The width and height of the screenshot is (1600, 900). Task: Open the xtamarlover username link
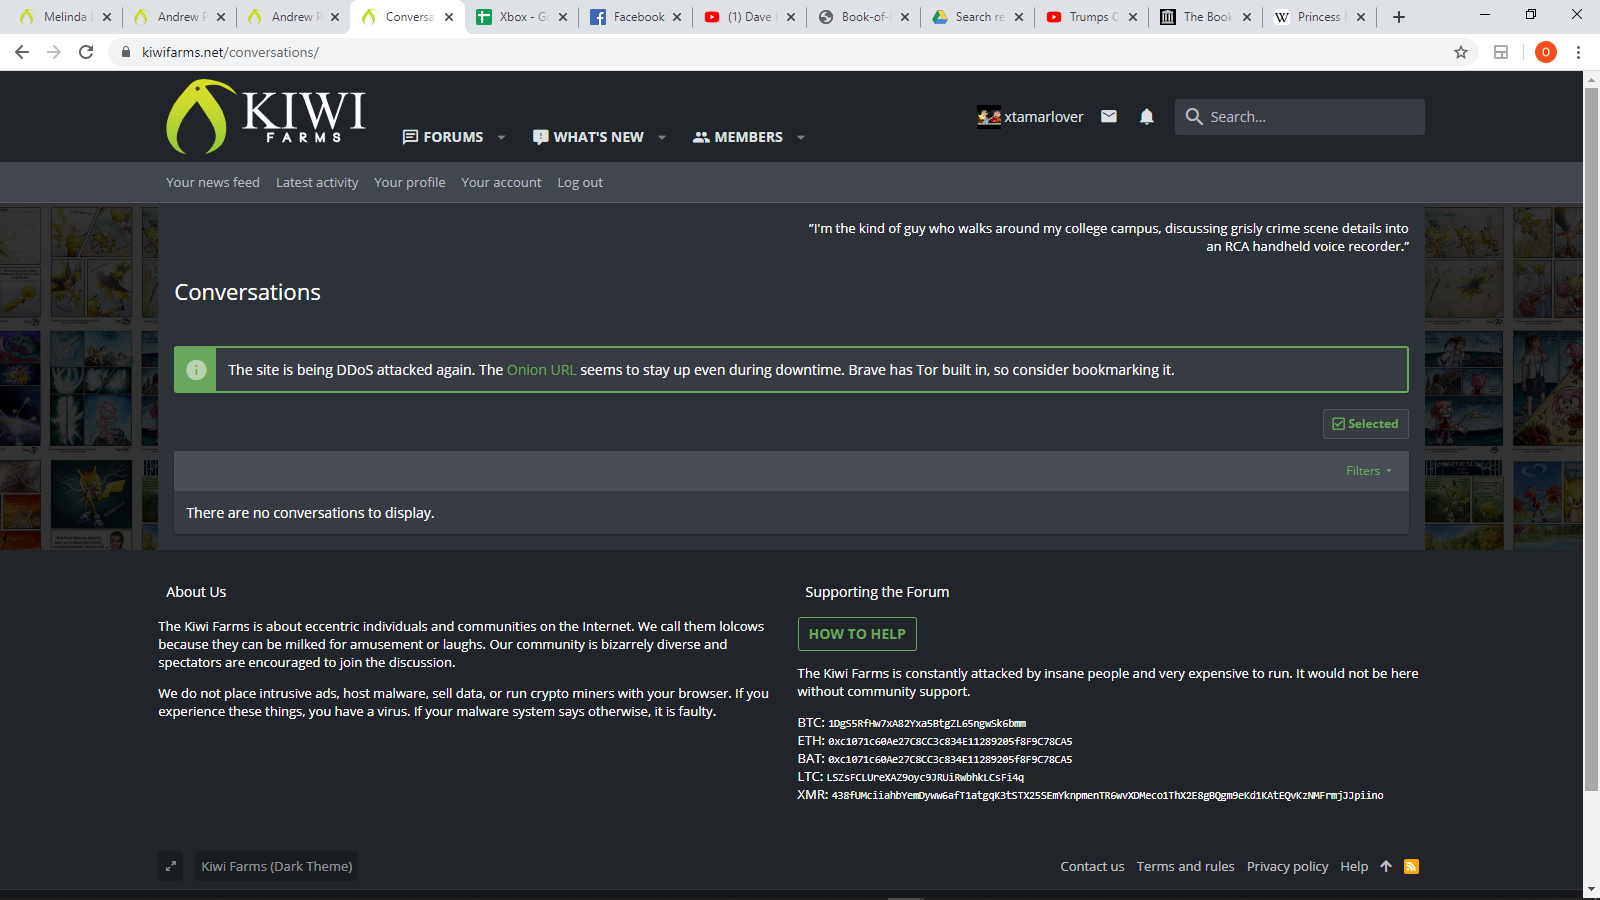[1044, 117]
